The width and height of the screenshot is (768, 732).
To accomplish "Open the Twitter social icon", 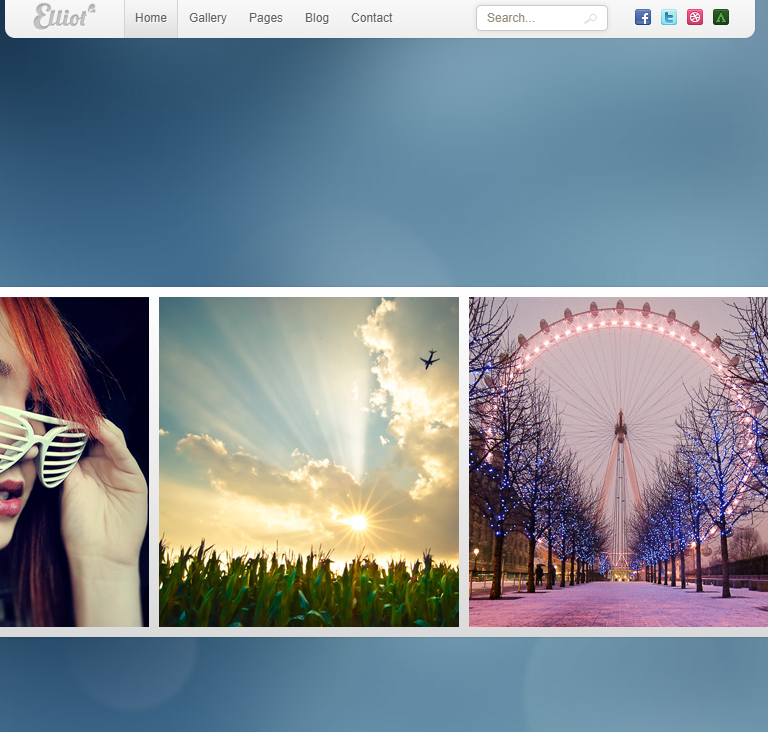I will pyautogui.click(x=669, y=18).
